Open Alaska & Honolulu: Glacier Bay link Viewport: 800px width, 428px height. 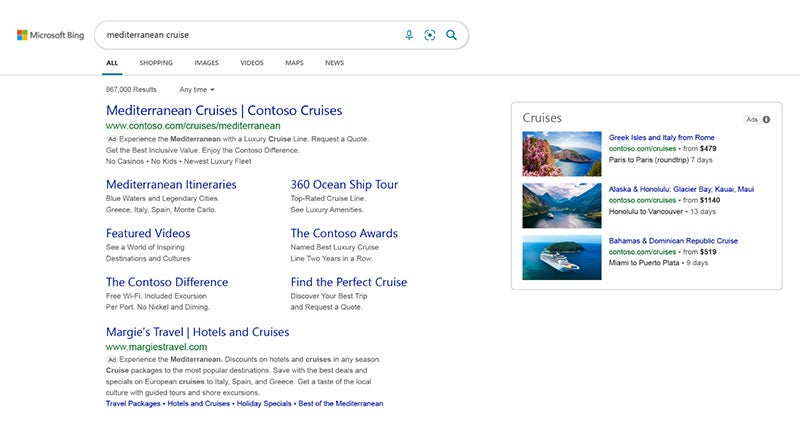tap(681, 189)
